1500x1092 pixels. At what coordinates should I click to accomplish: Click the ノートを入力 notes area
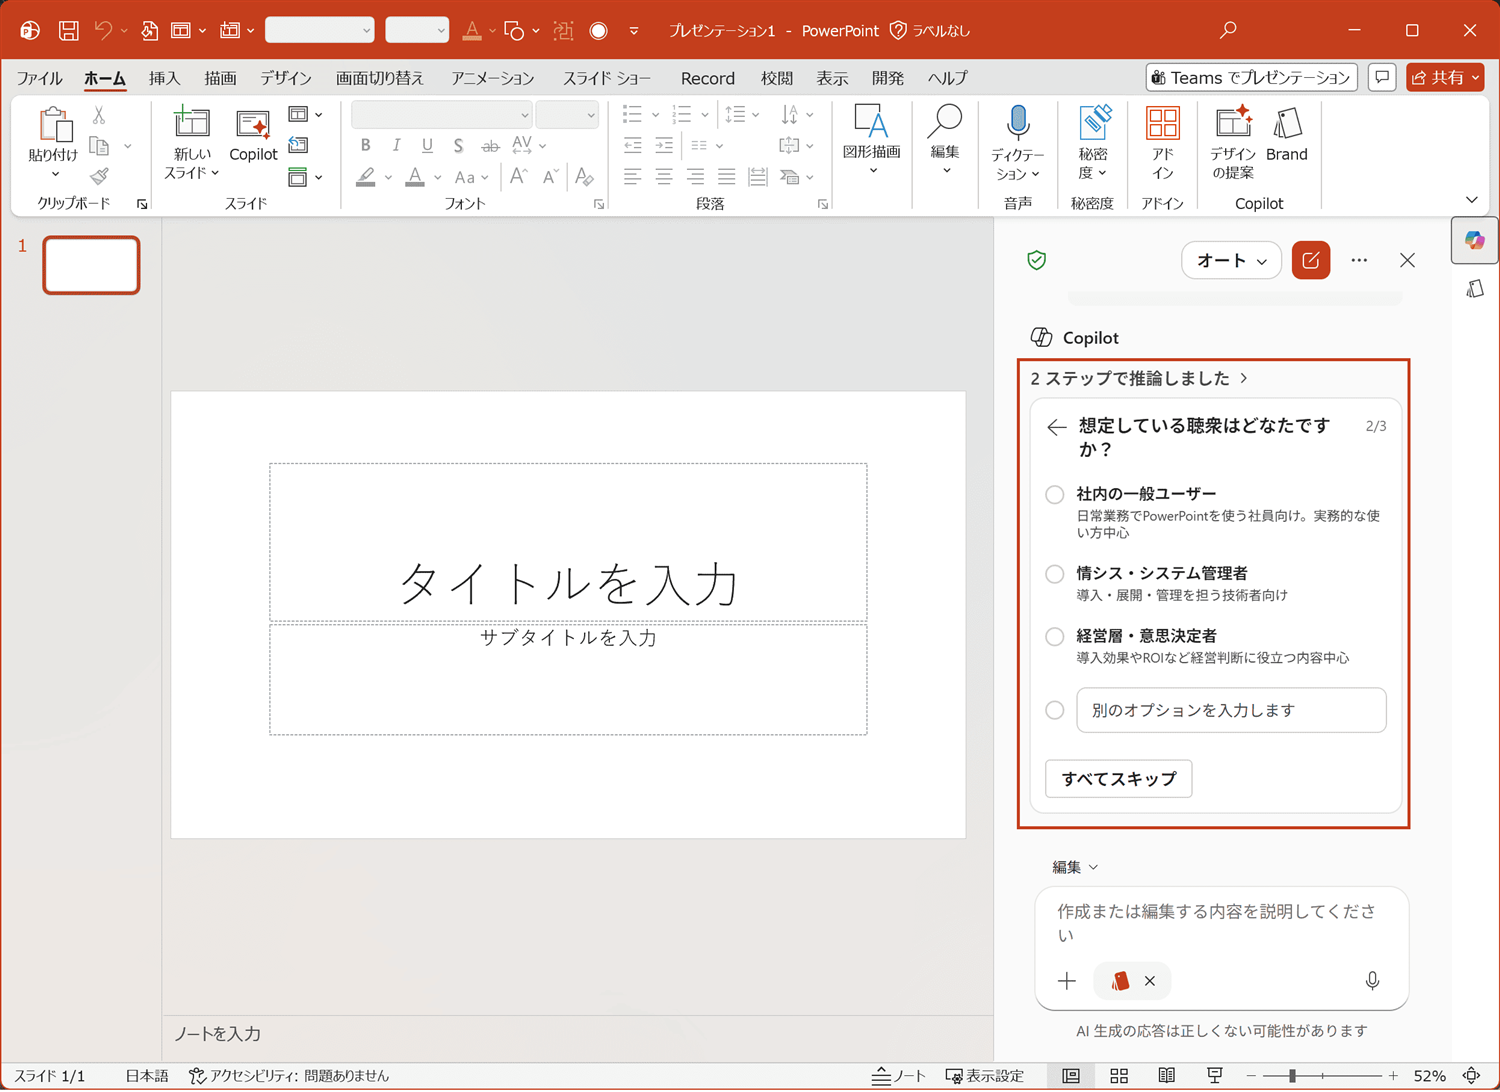[x=577, y=1034]
